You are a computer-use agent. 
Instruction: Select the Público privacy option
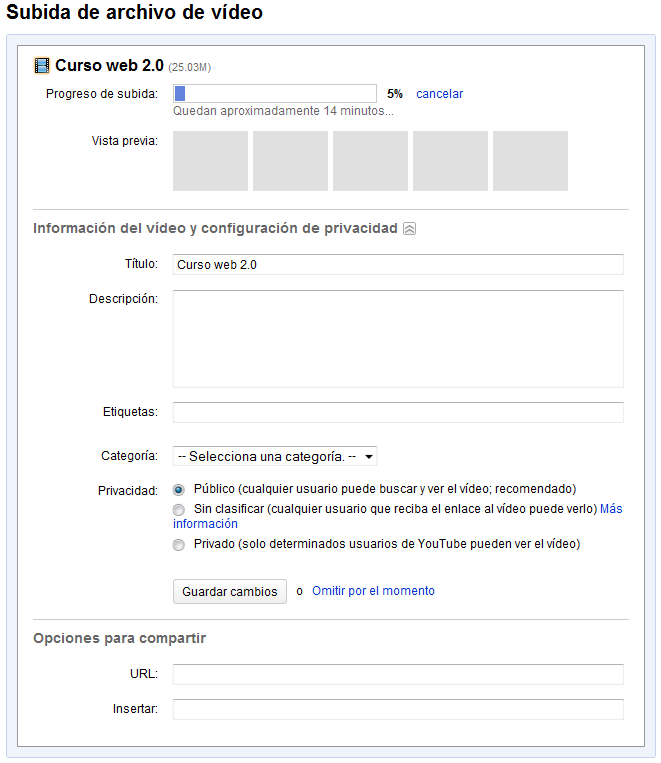(179, 490)
